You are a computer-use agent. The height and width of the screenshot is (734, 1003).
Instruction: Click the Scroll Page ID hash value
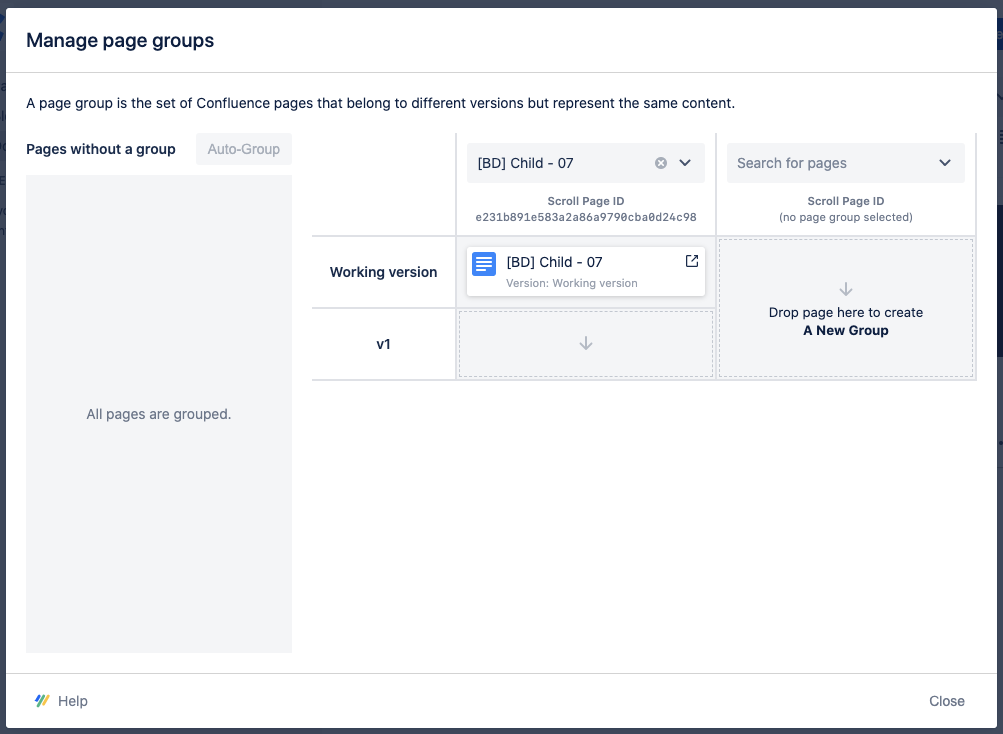586,217
